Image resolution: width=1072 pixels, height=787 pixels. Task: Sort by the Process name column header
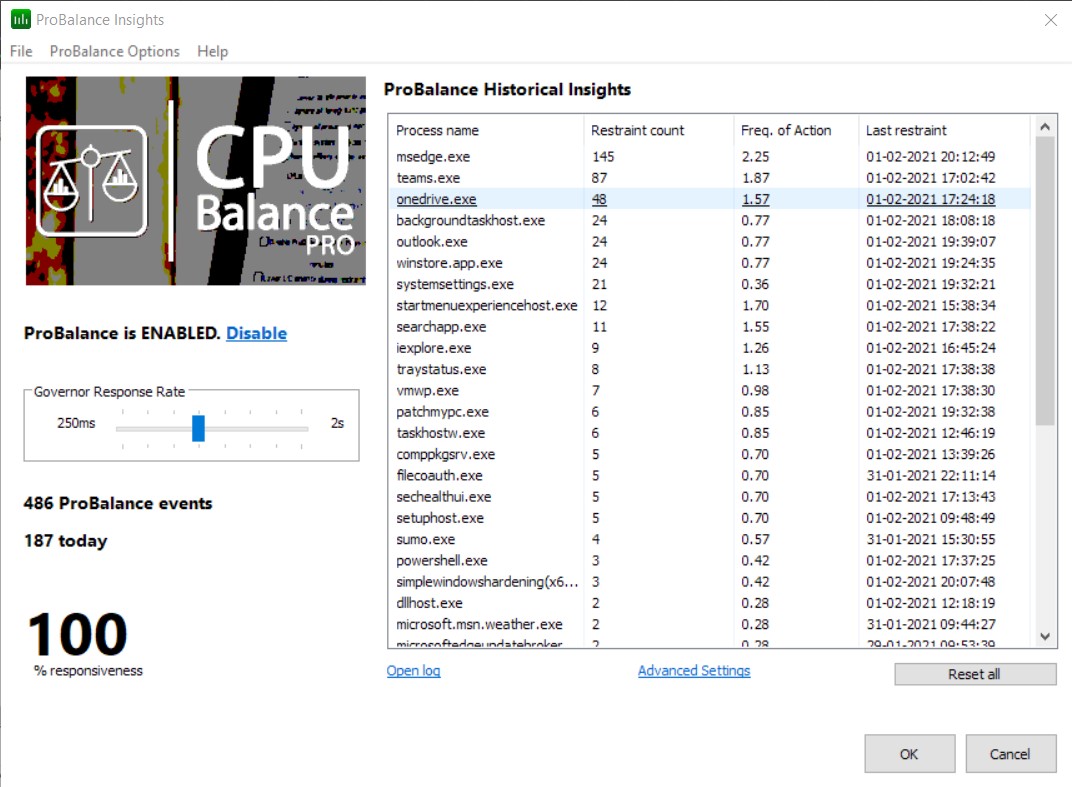[485, 130]
